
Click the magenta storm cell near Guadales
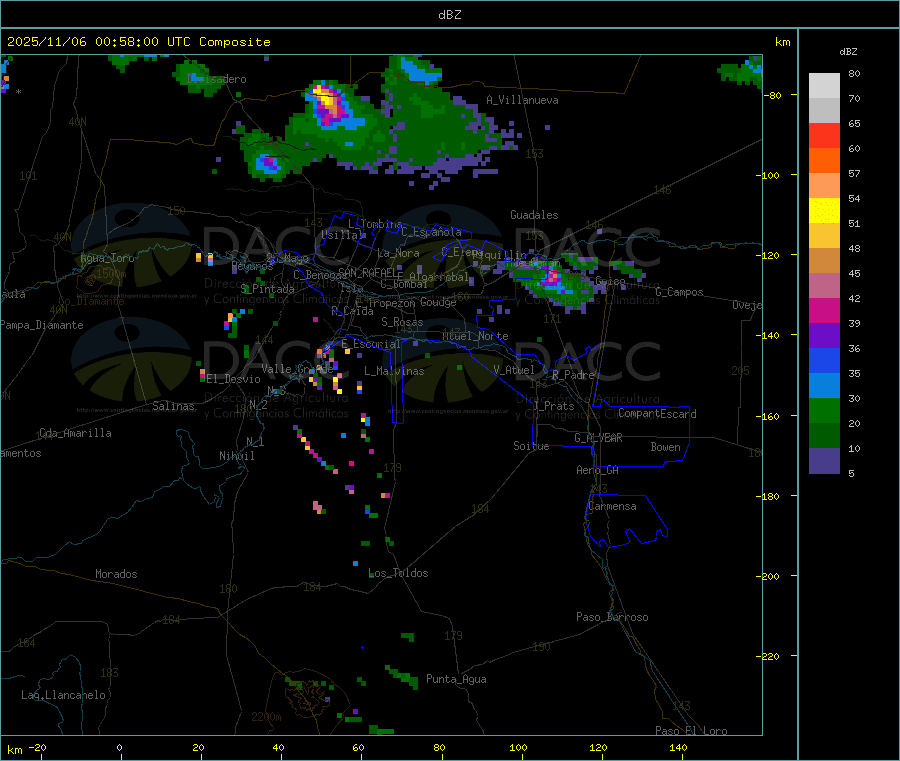[x=552, y=279]
